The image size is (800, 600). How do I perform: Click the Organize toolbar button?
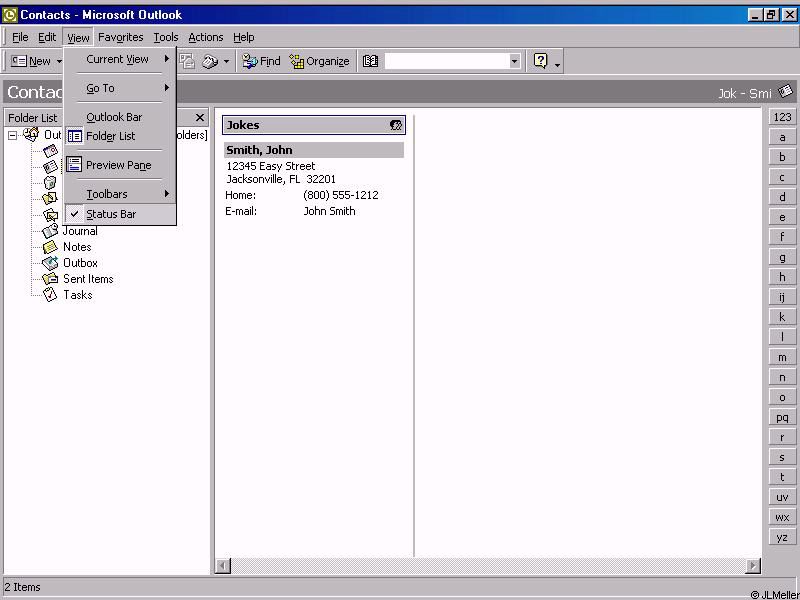point(319,62)
